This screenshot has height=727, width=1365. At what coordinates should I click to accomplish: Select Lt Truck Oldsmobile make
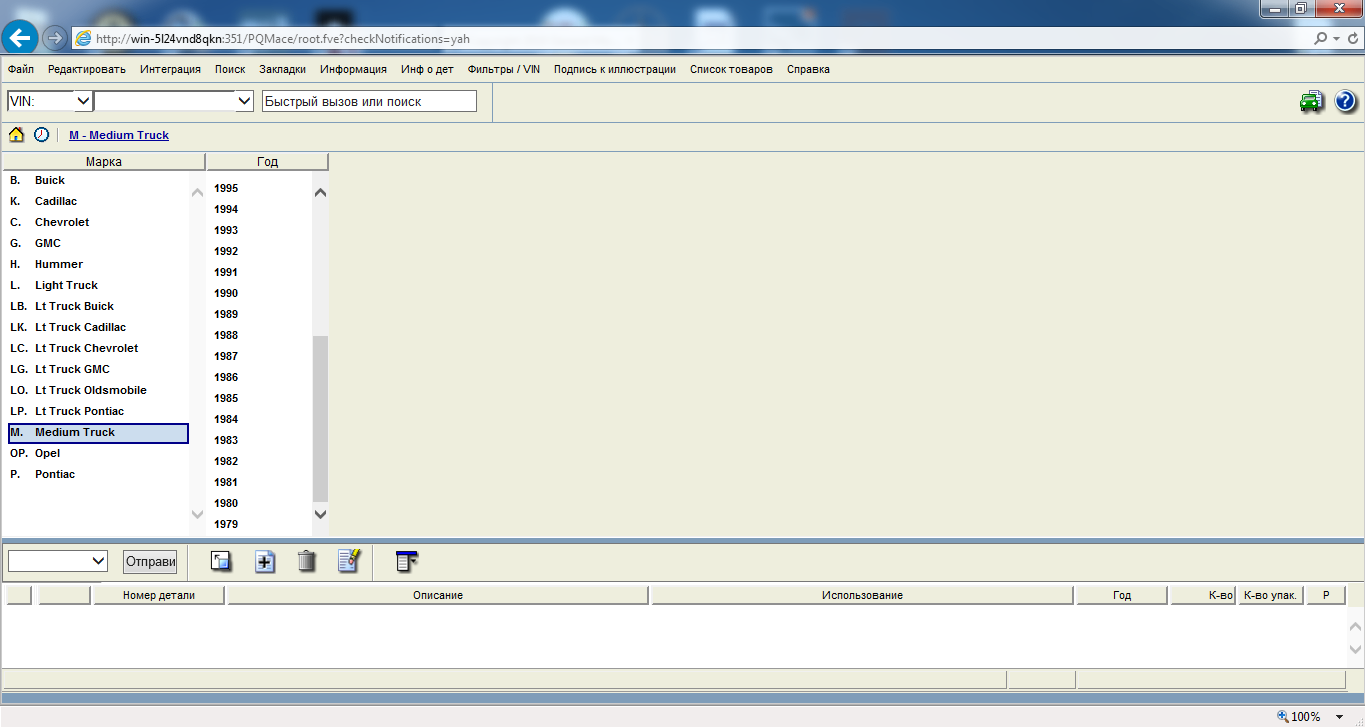pyautogui.click(x=91, y=390)
